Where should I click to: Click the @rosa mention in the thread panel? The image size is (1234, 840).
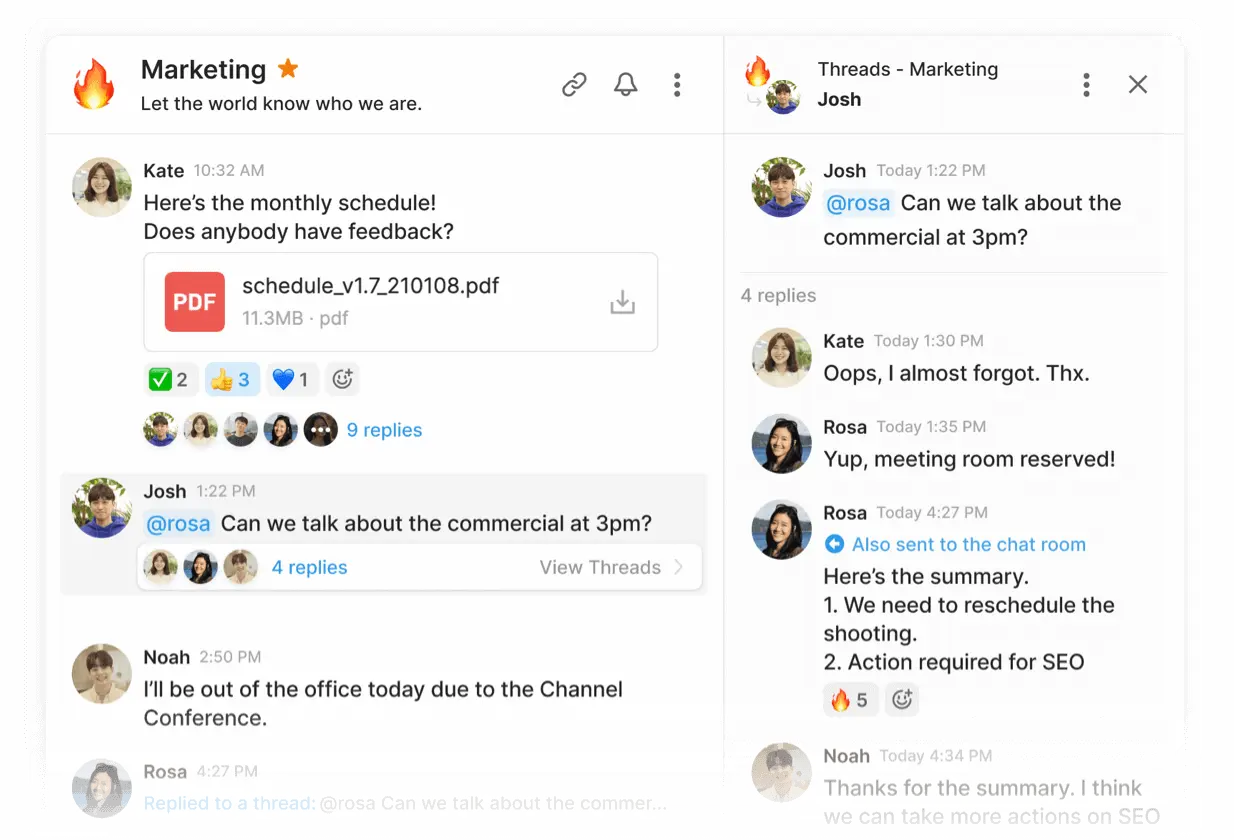[858, 203]
